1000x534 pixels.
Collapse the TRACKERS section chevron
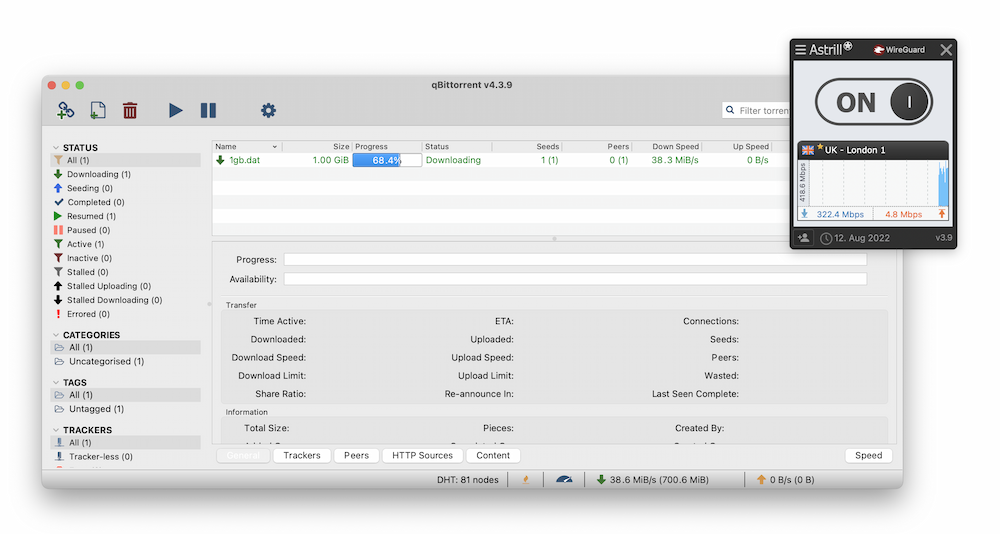[x=56, y=430]
